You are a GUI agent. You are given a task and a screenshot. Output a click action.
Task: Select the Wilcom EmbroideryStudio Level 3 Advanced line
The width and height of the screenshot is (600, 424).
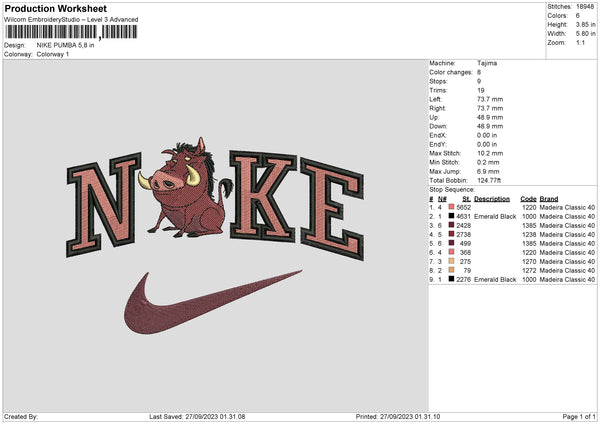pos(71,20)
